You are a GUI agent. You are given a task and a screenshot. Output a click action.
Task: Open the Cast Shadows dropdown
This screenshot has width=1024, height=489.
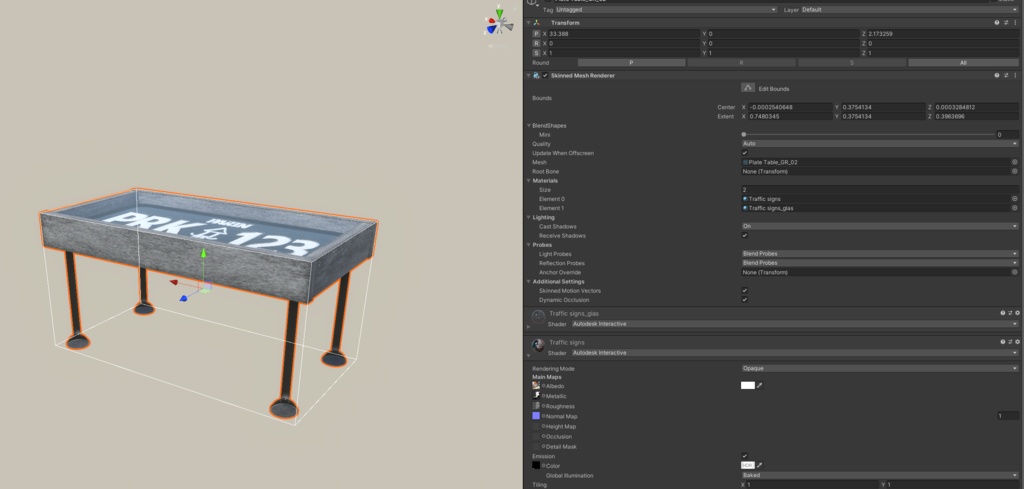[x=880, y=226]
